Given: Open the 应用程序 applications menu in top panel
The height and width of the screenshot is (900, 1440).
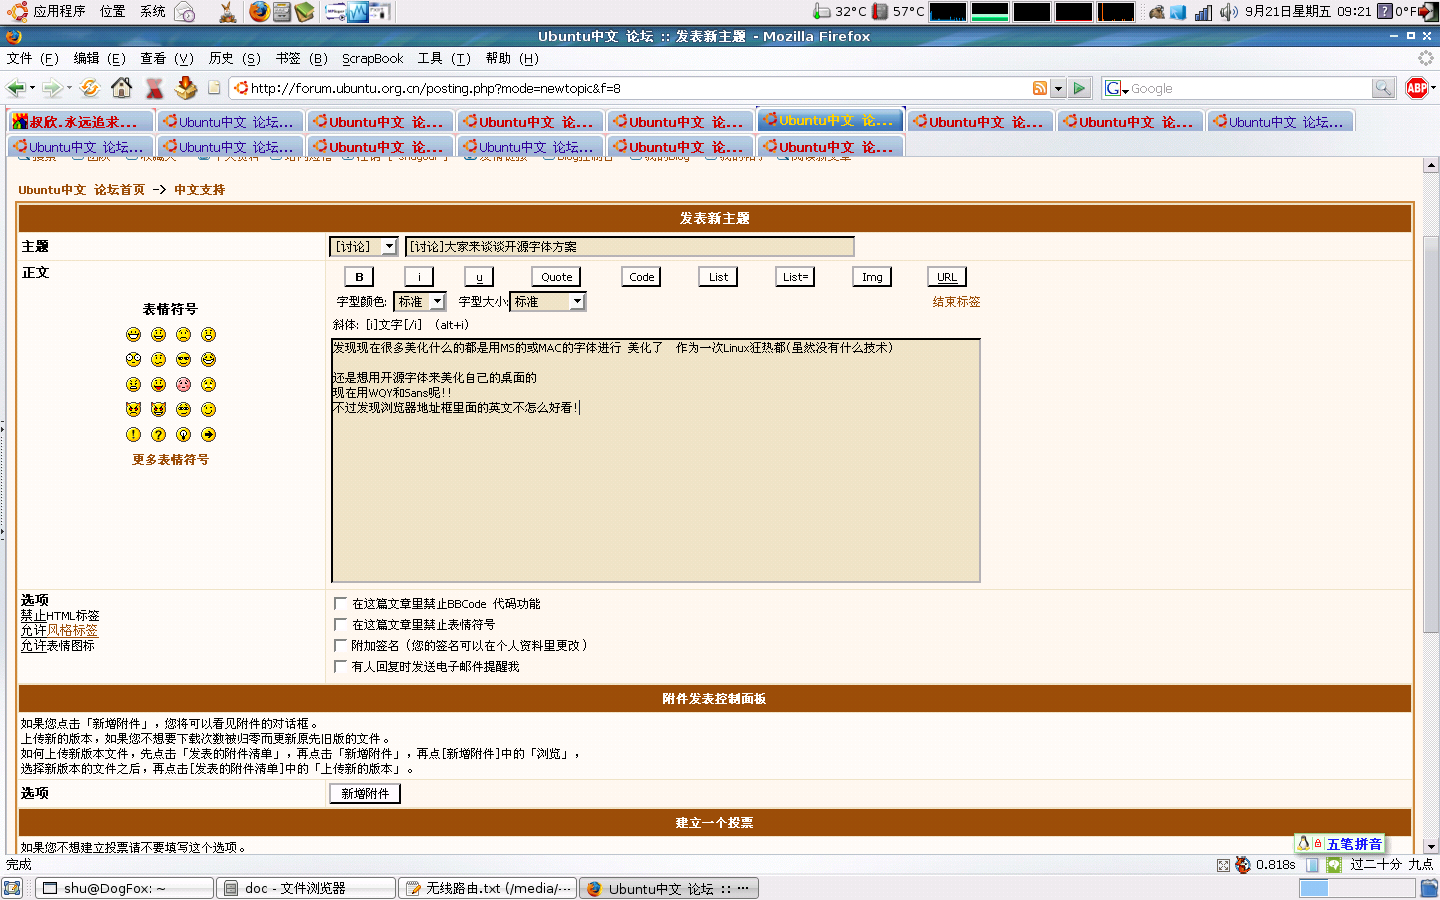Looking at the screenshot, I should [x=59, y=12].
